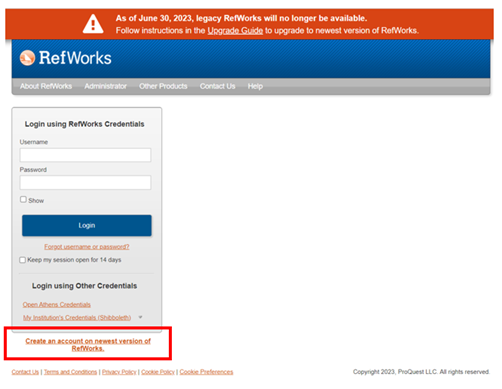
Task: Enable Keep my session open for 14 days
Action: (x=22, y=260)
